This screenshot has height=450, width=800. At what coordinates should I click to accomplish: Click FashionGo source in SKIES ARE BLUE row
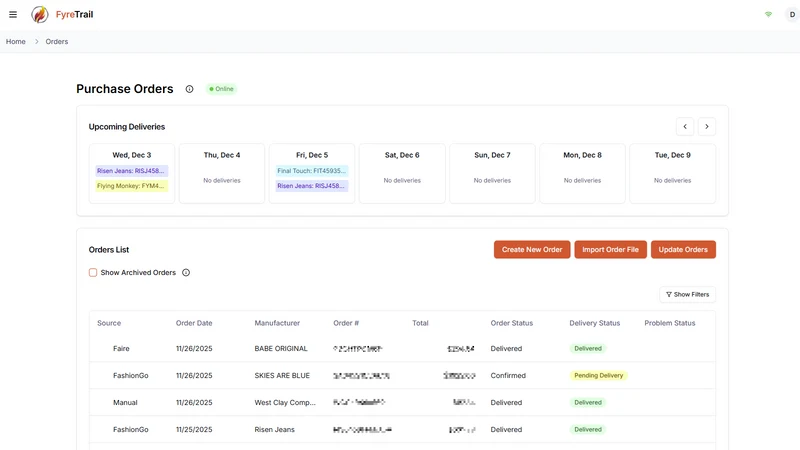click(x=131, y=376)
